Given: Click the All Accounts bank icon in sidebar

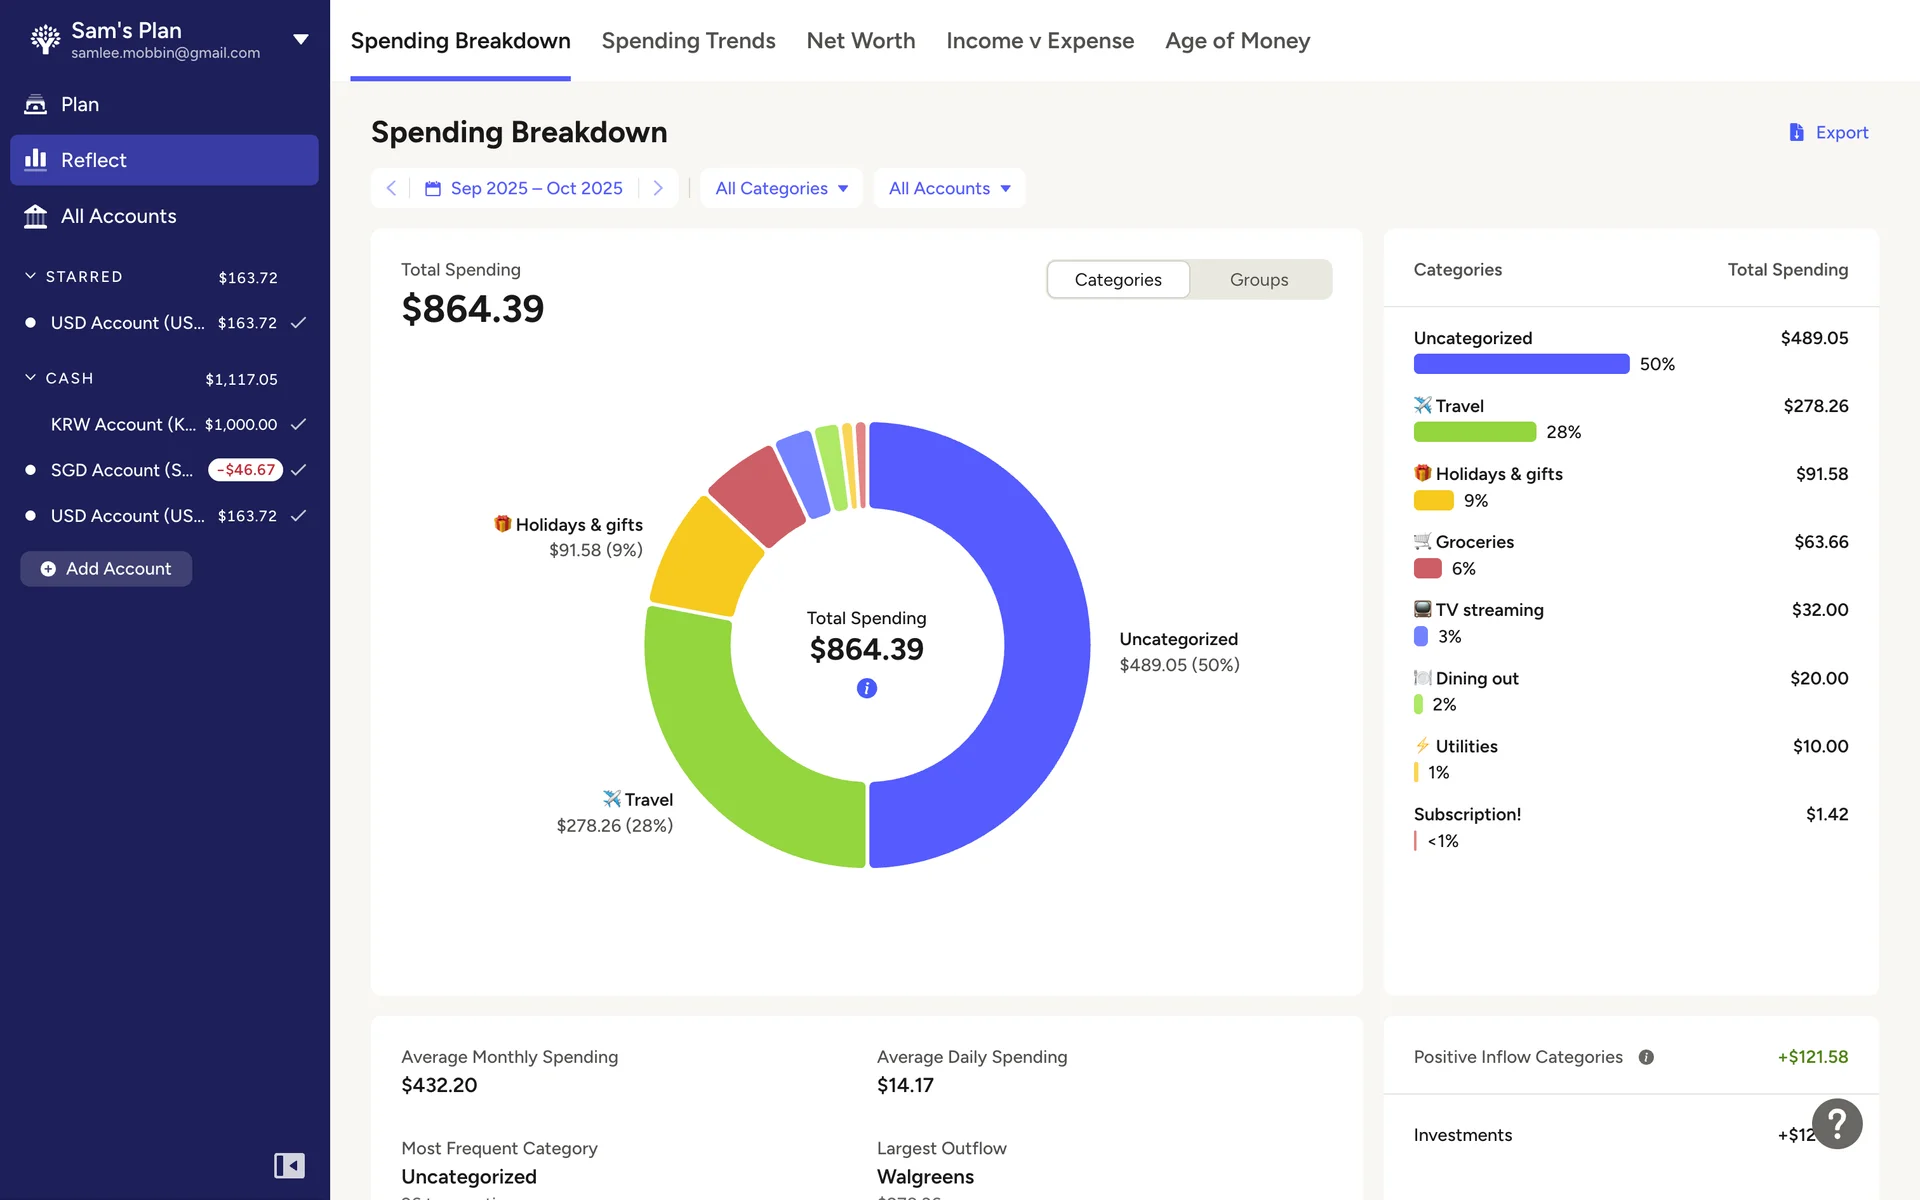Looking at the screenshot, I should pos(36,216).
